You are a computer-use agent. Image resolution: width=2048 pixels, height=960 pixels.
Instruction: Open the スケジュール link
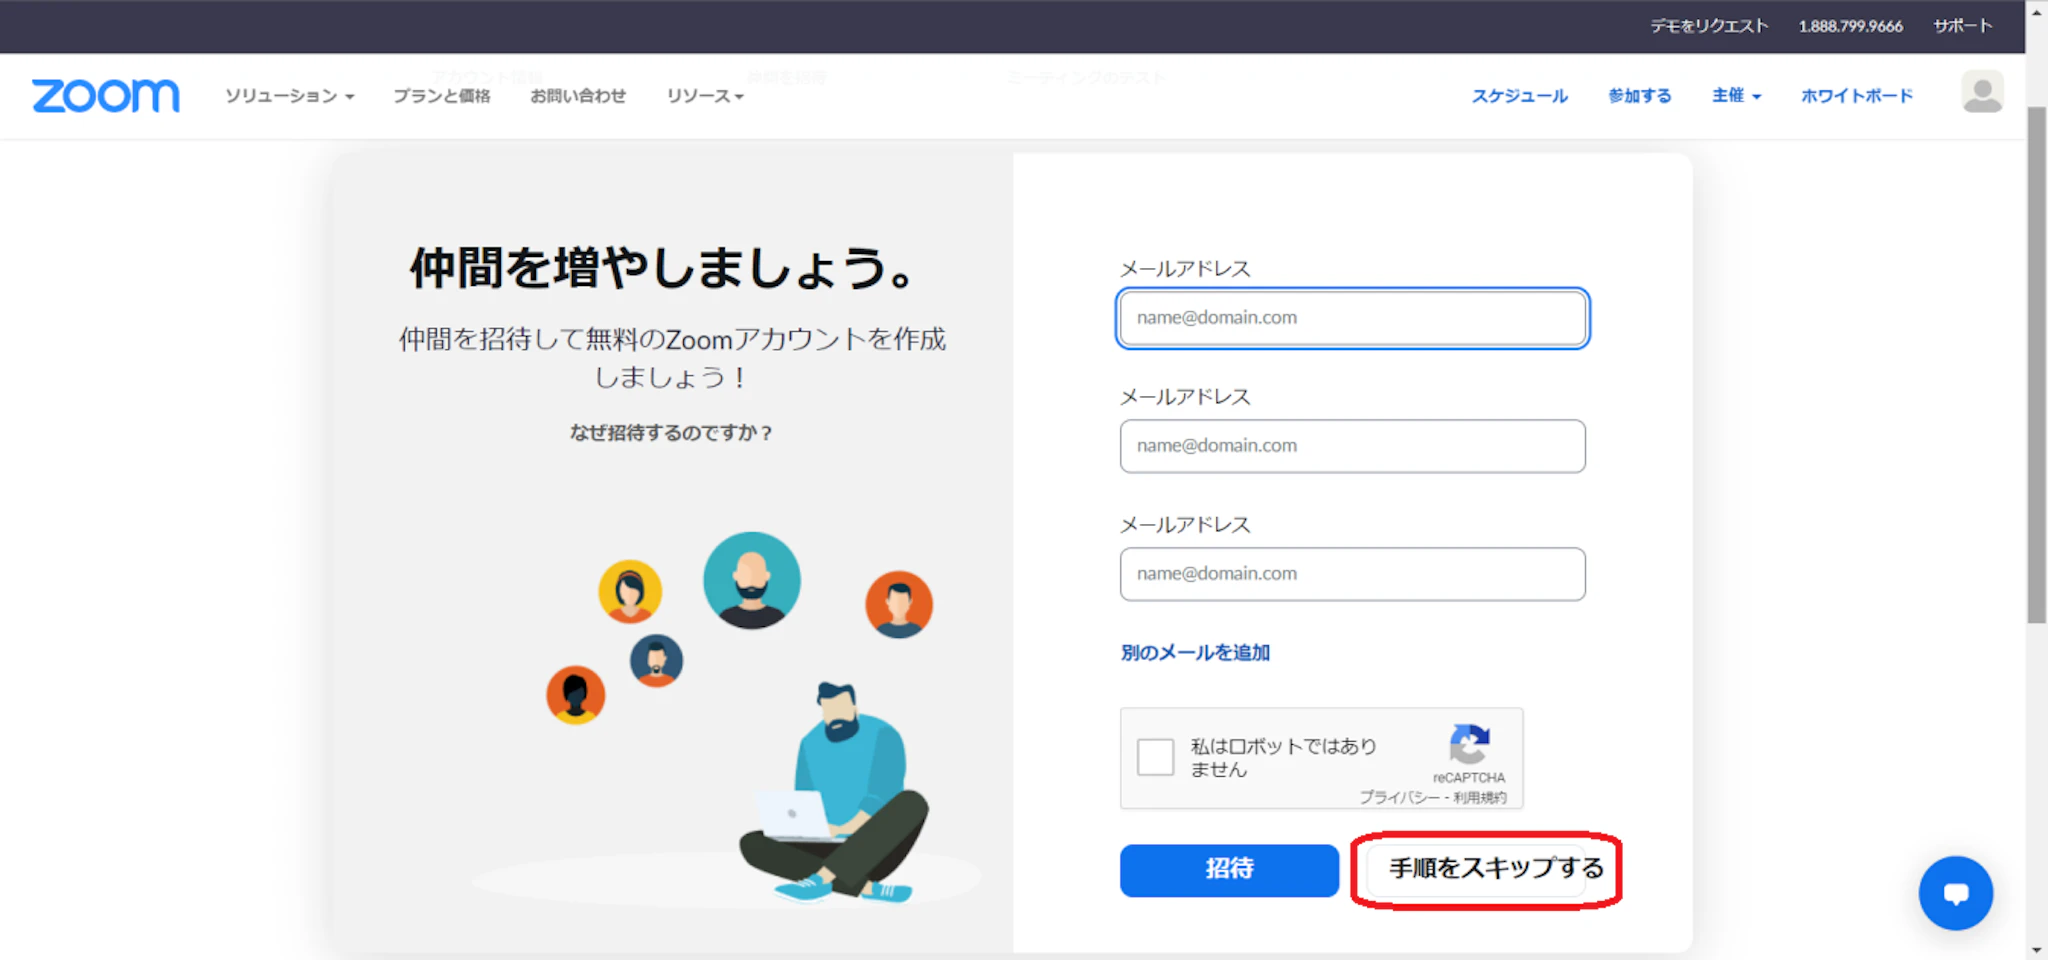click(x=1519, y=96)
